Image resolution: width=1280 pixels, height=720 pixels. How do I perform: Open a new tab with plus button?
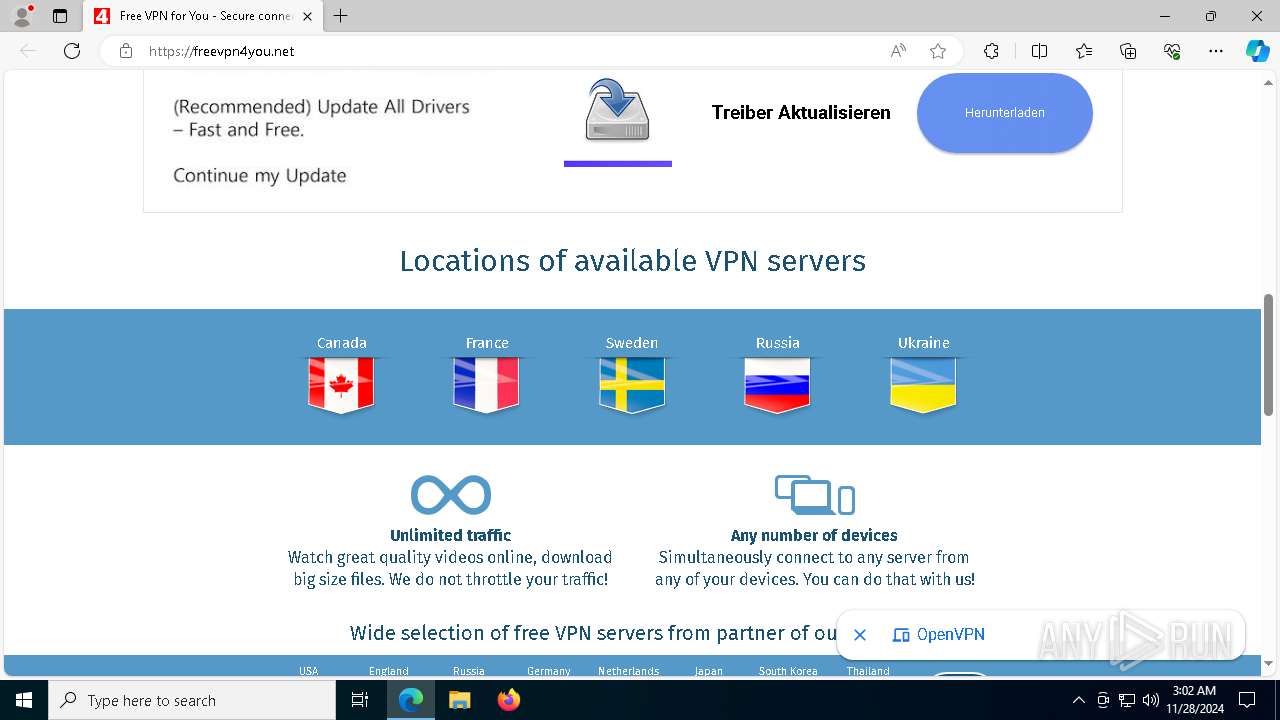(x=341, y=16)
